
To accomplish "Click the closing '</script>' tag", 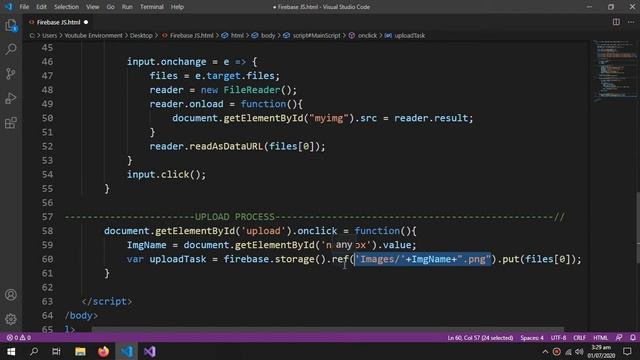I will pyautogui.click(x=107, y=302).
